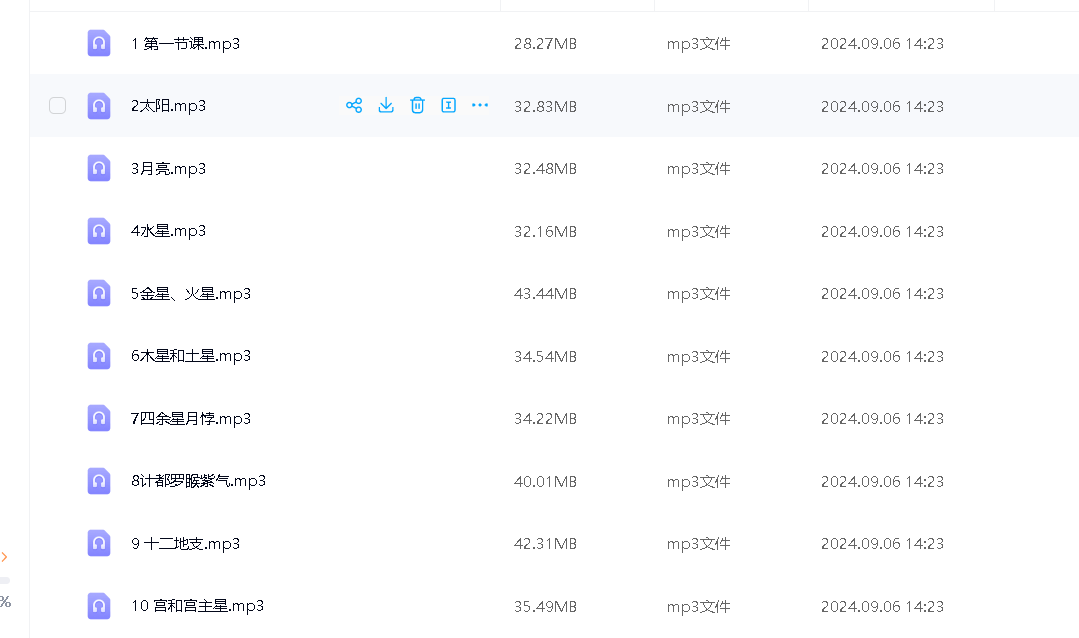Screen dimensions: 1079x638
Task: Download the 2太阳.mp3 file
Action: 386,105
